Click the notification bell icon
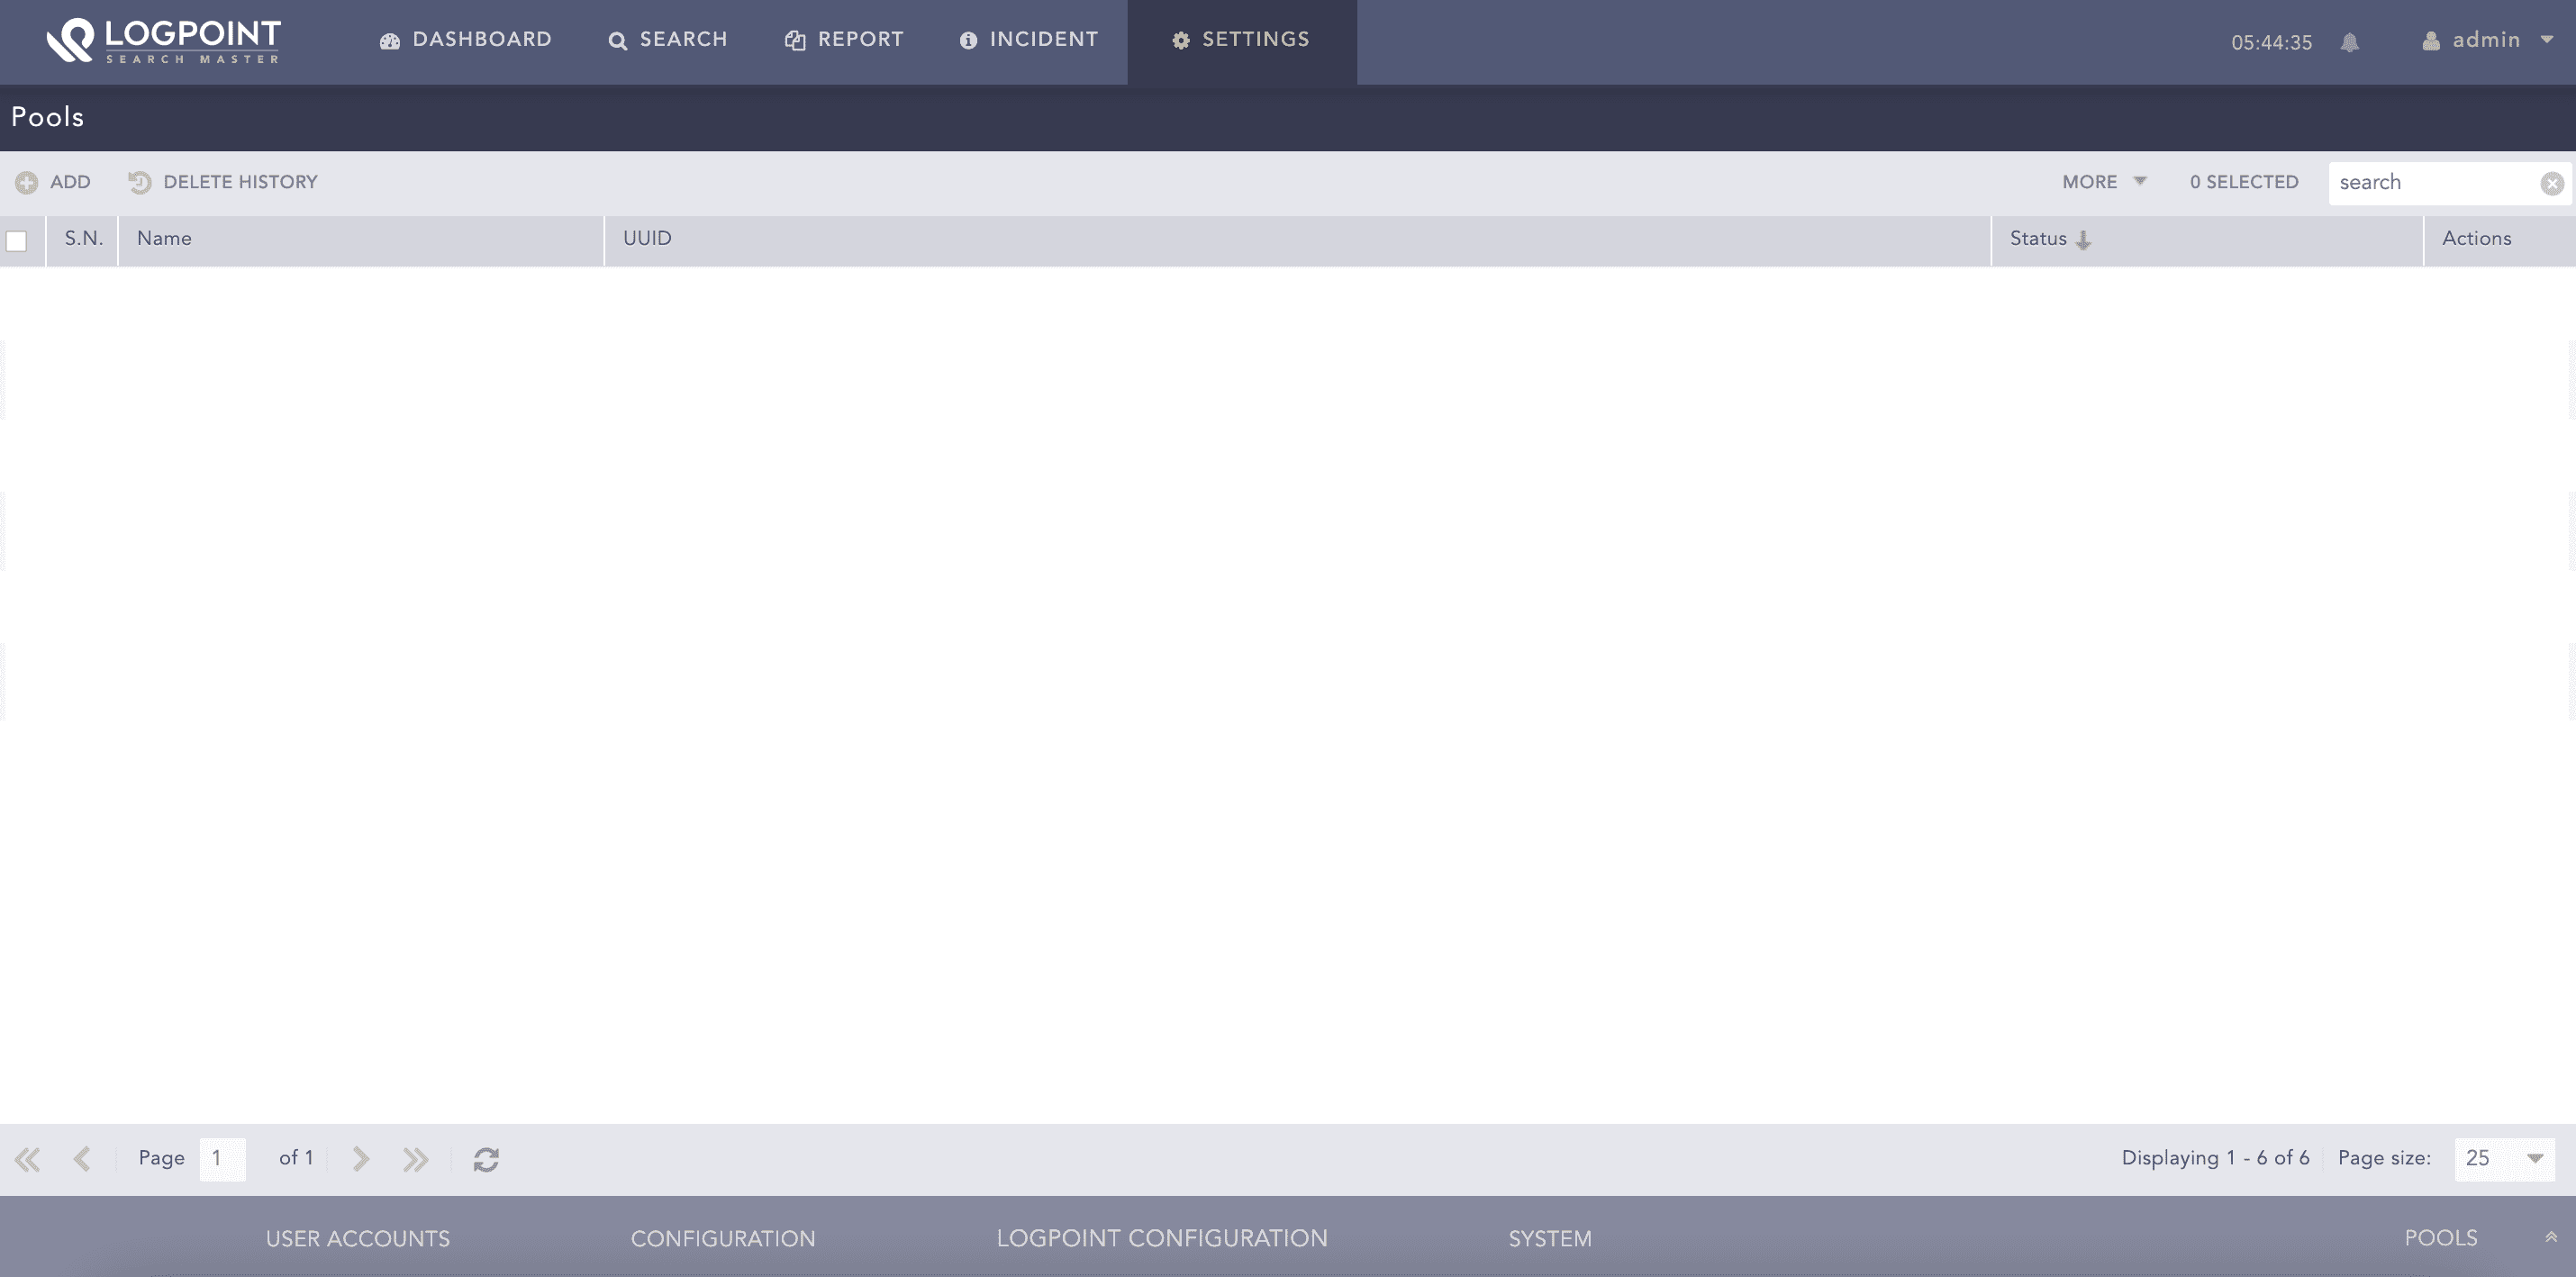The width and height of the screenshot is (2576, 1277). pyautogui.click(x=2349, y=42)
